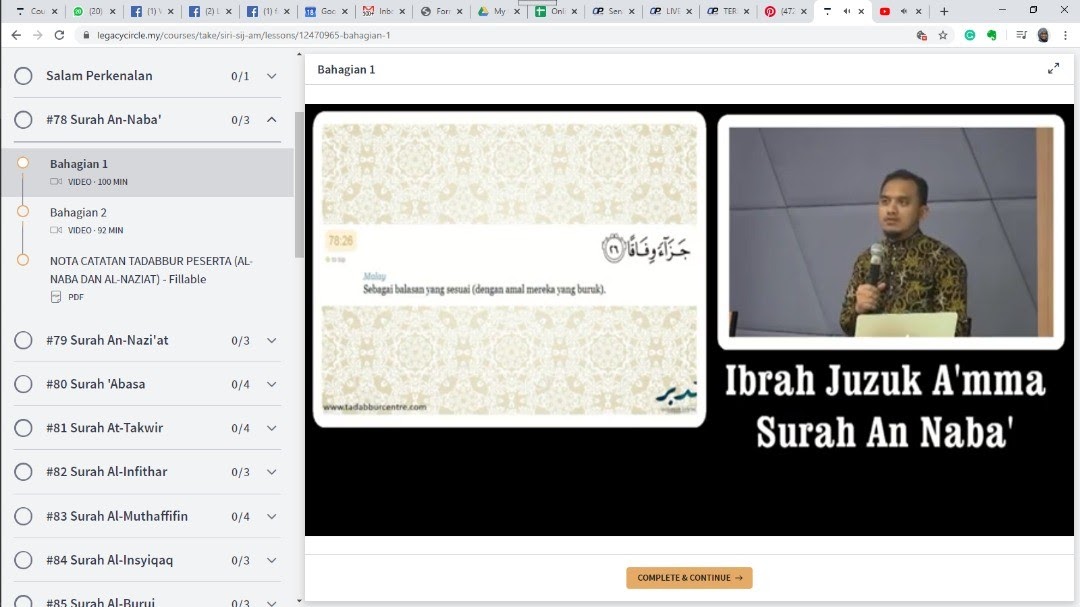View site security lock info

(86, 35)
